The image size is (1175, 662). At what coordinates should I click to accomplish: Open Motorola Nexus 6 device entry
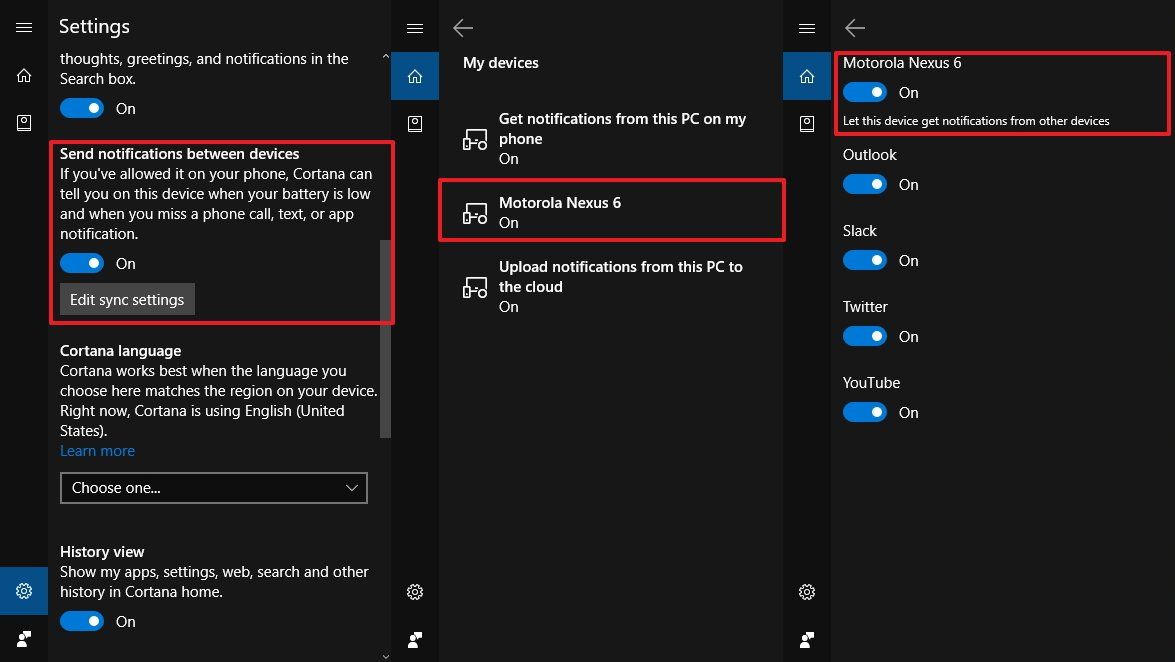[611, 211]
